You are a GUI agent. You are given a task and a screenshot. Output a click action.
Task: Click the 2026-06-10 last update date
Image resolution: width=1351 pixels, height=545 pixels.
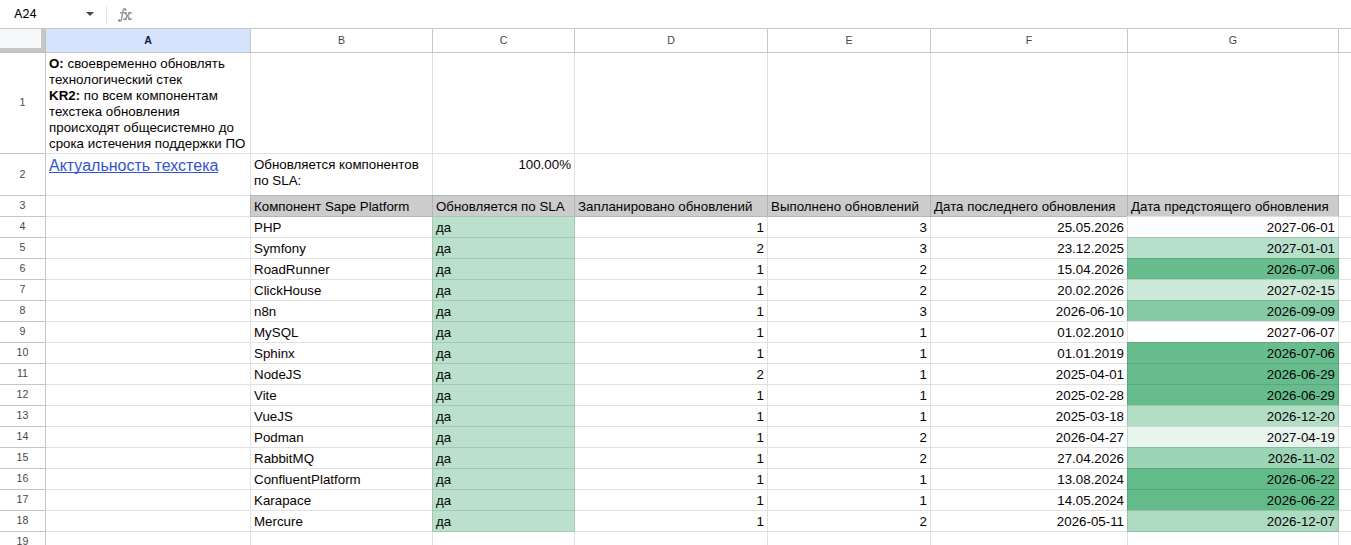pos(1029,311)
